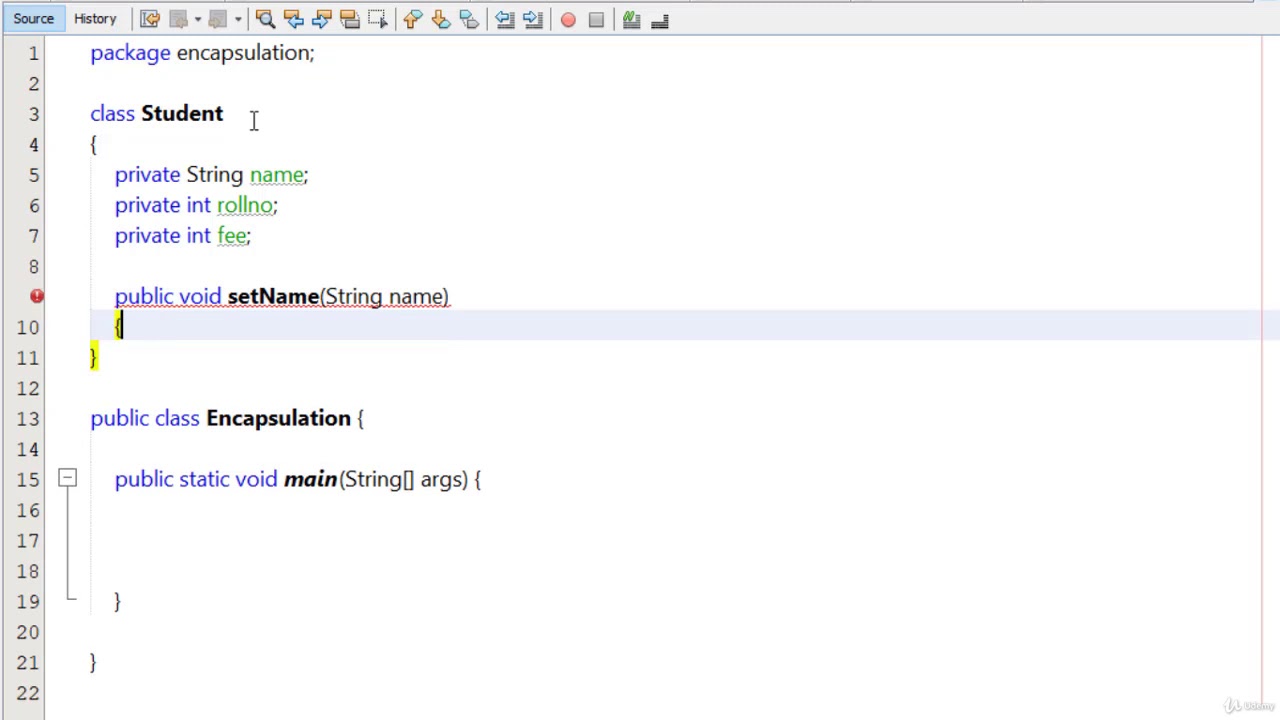Click the word 'Student' in class declaration
The height and width of the screenshot is (720, 1280).
[182, 113]
